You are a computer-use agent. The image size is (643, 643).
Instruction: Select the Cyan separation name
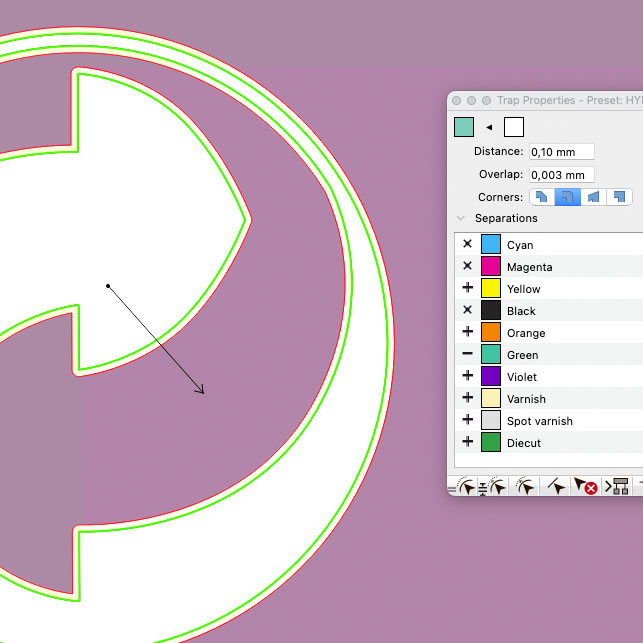coord(520,245)
